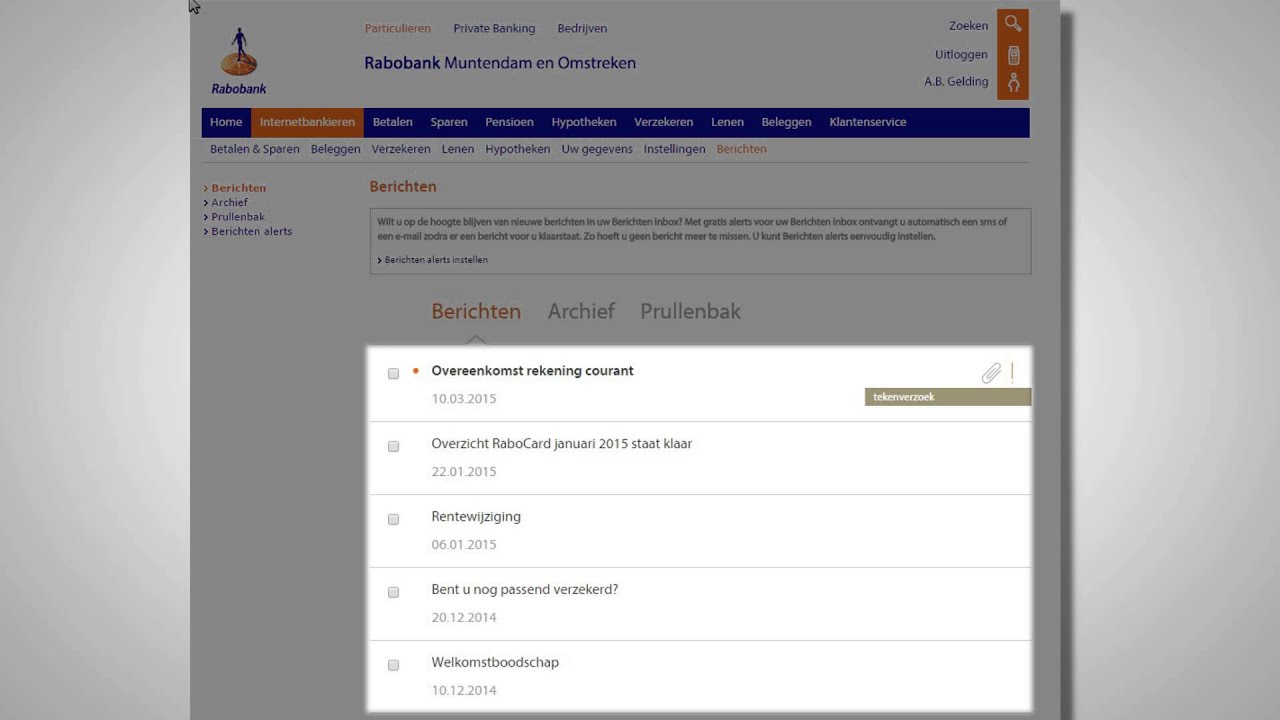This screenshot has width=1280, height=720.
Task: Open the search magnifier icon
Action: [x=1013, y=23]
